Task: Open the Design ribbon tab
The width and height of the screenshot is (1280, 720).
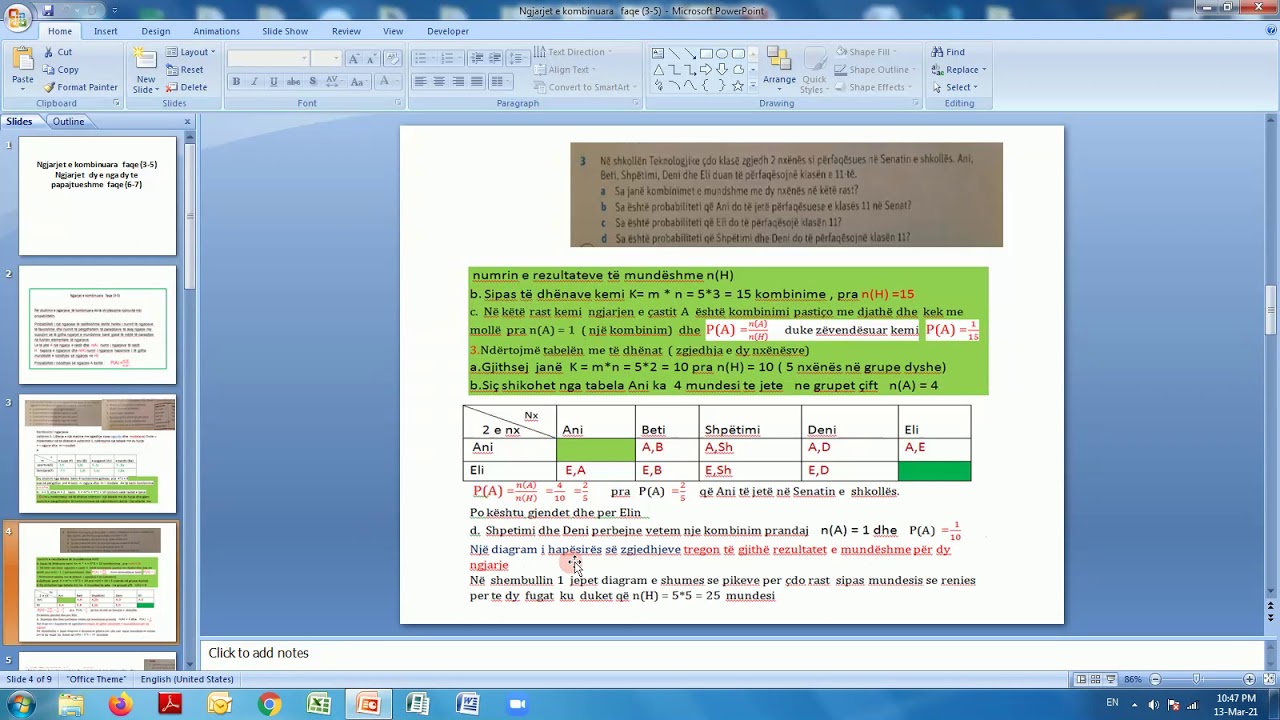Action: pos(156,31)
